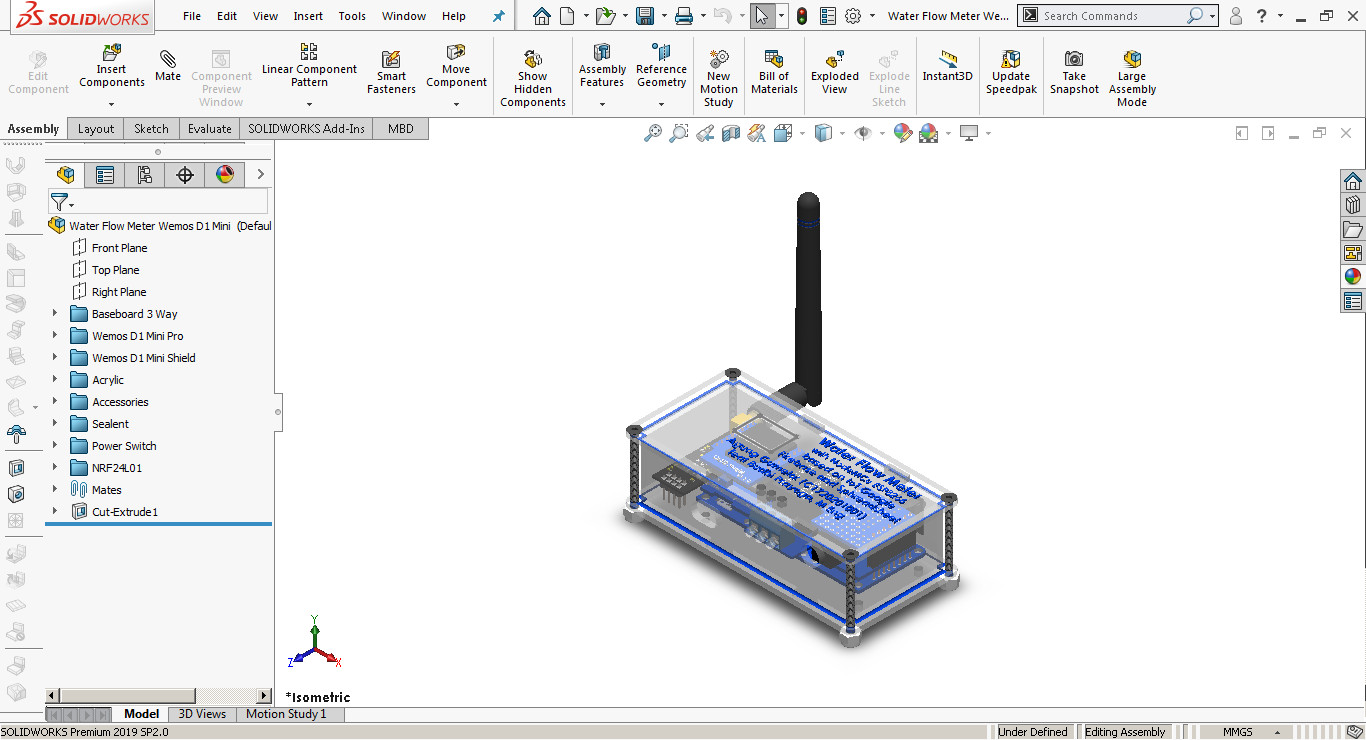Image resolution: width=1366 pixels, height=740 pixels.
Task: Switch to the Evaluate tab
Action: [209, 129]
